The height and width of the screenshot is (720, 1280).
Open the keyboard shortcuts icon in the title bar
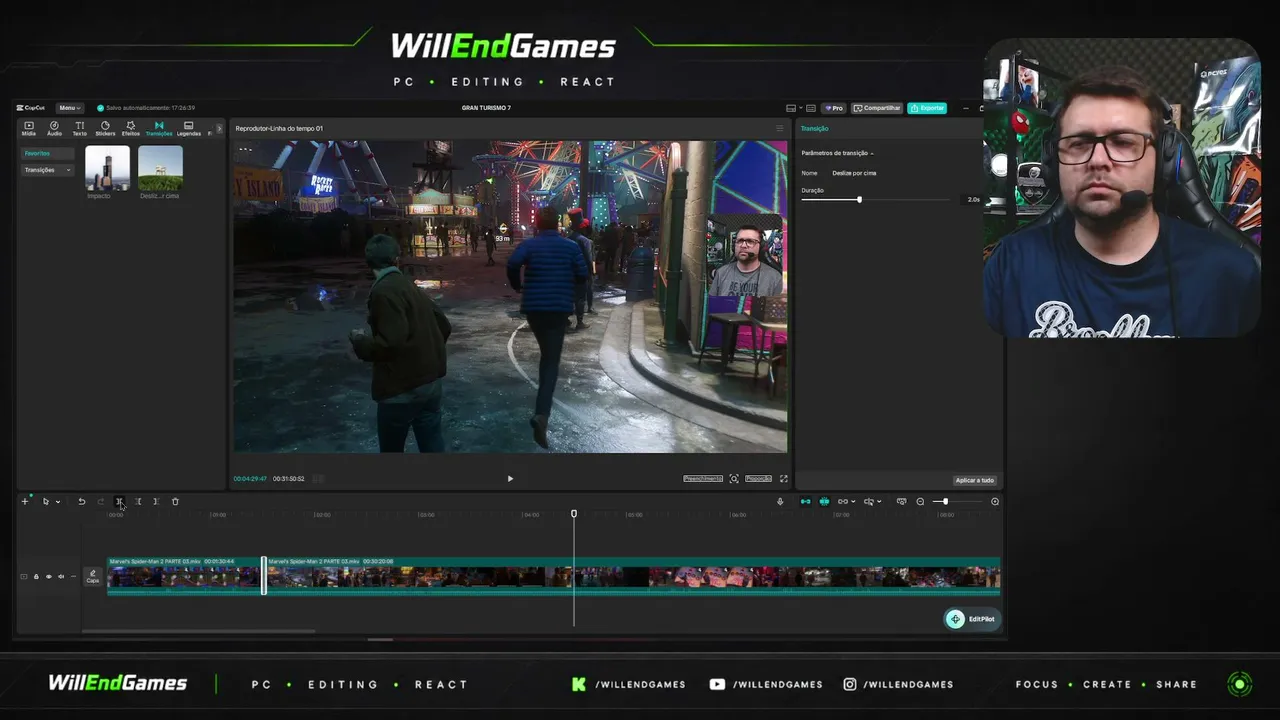[x=811, y=108]
